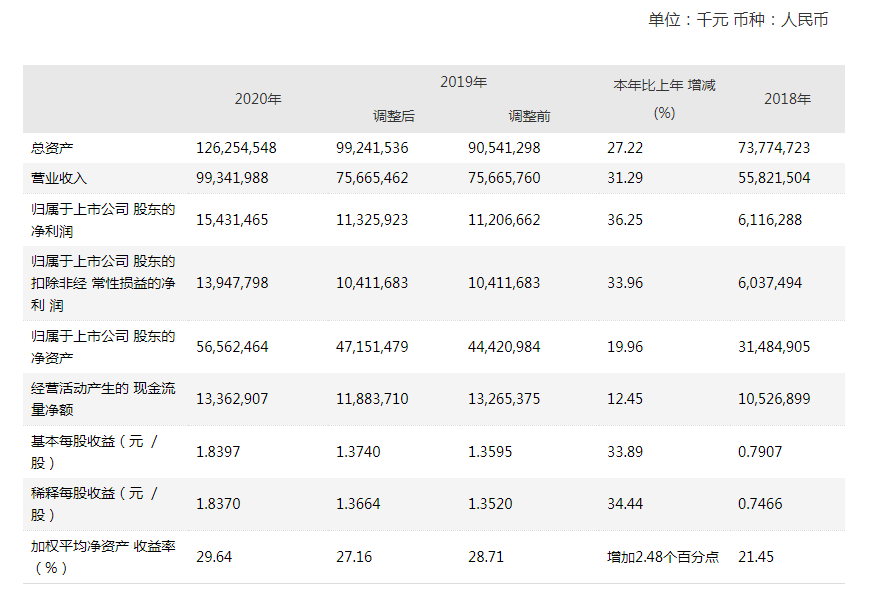Click the 2018 value 73,774,723

pos(773,147)
